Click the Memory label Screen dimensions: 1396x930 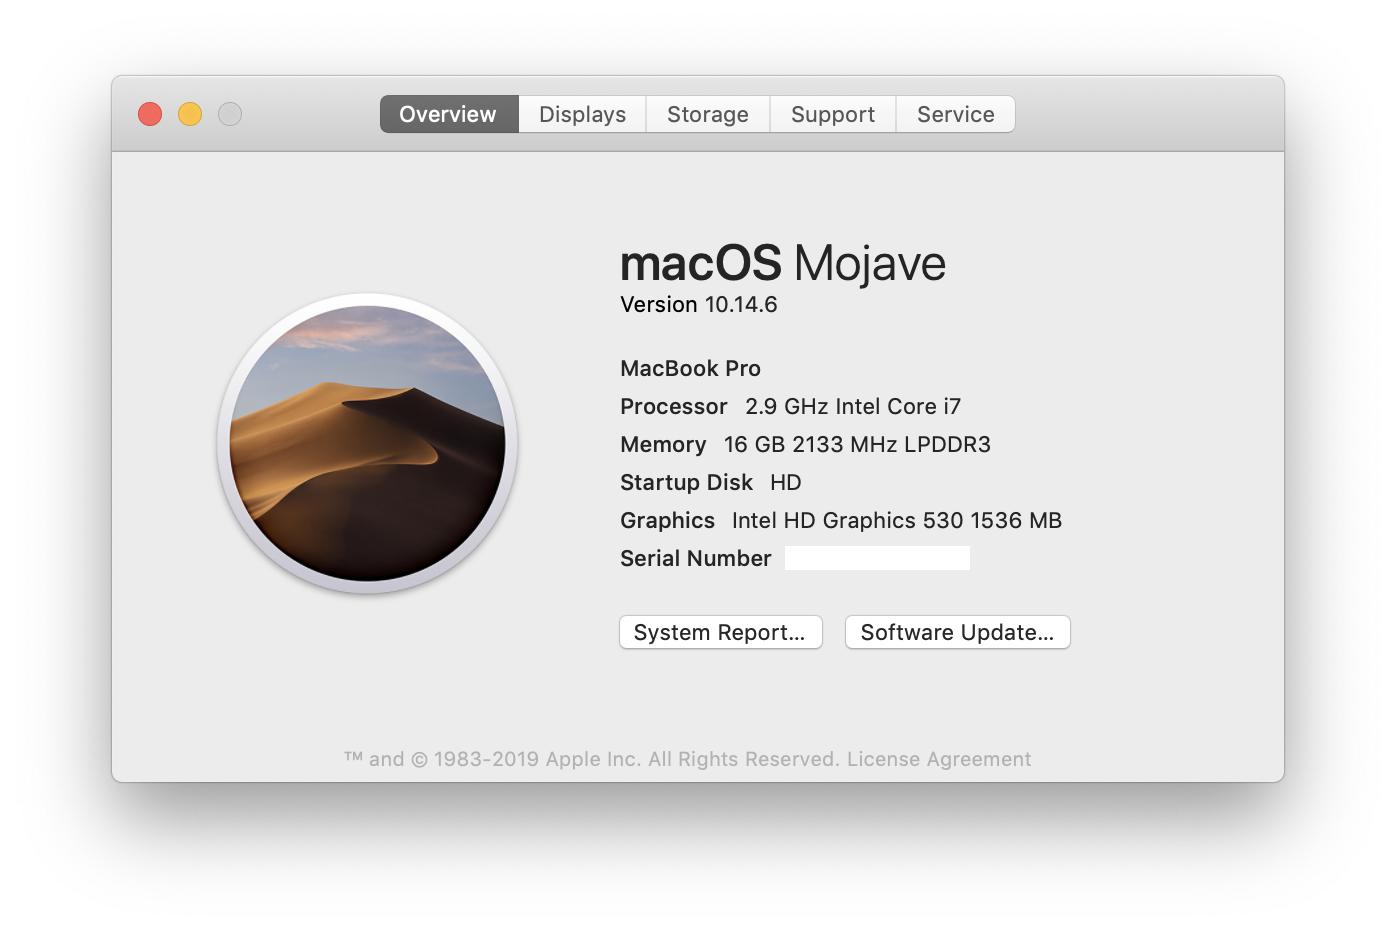663,444
